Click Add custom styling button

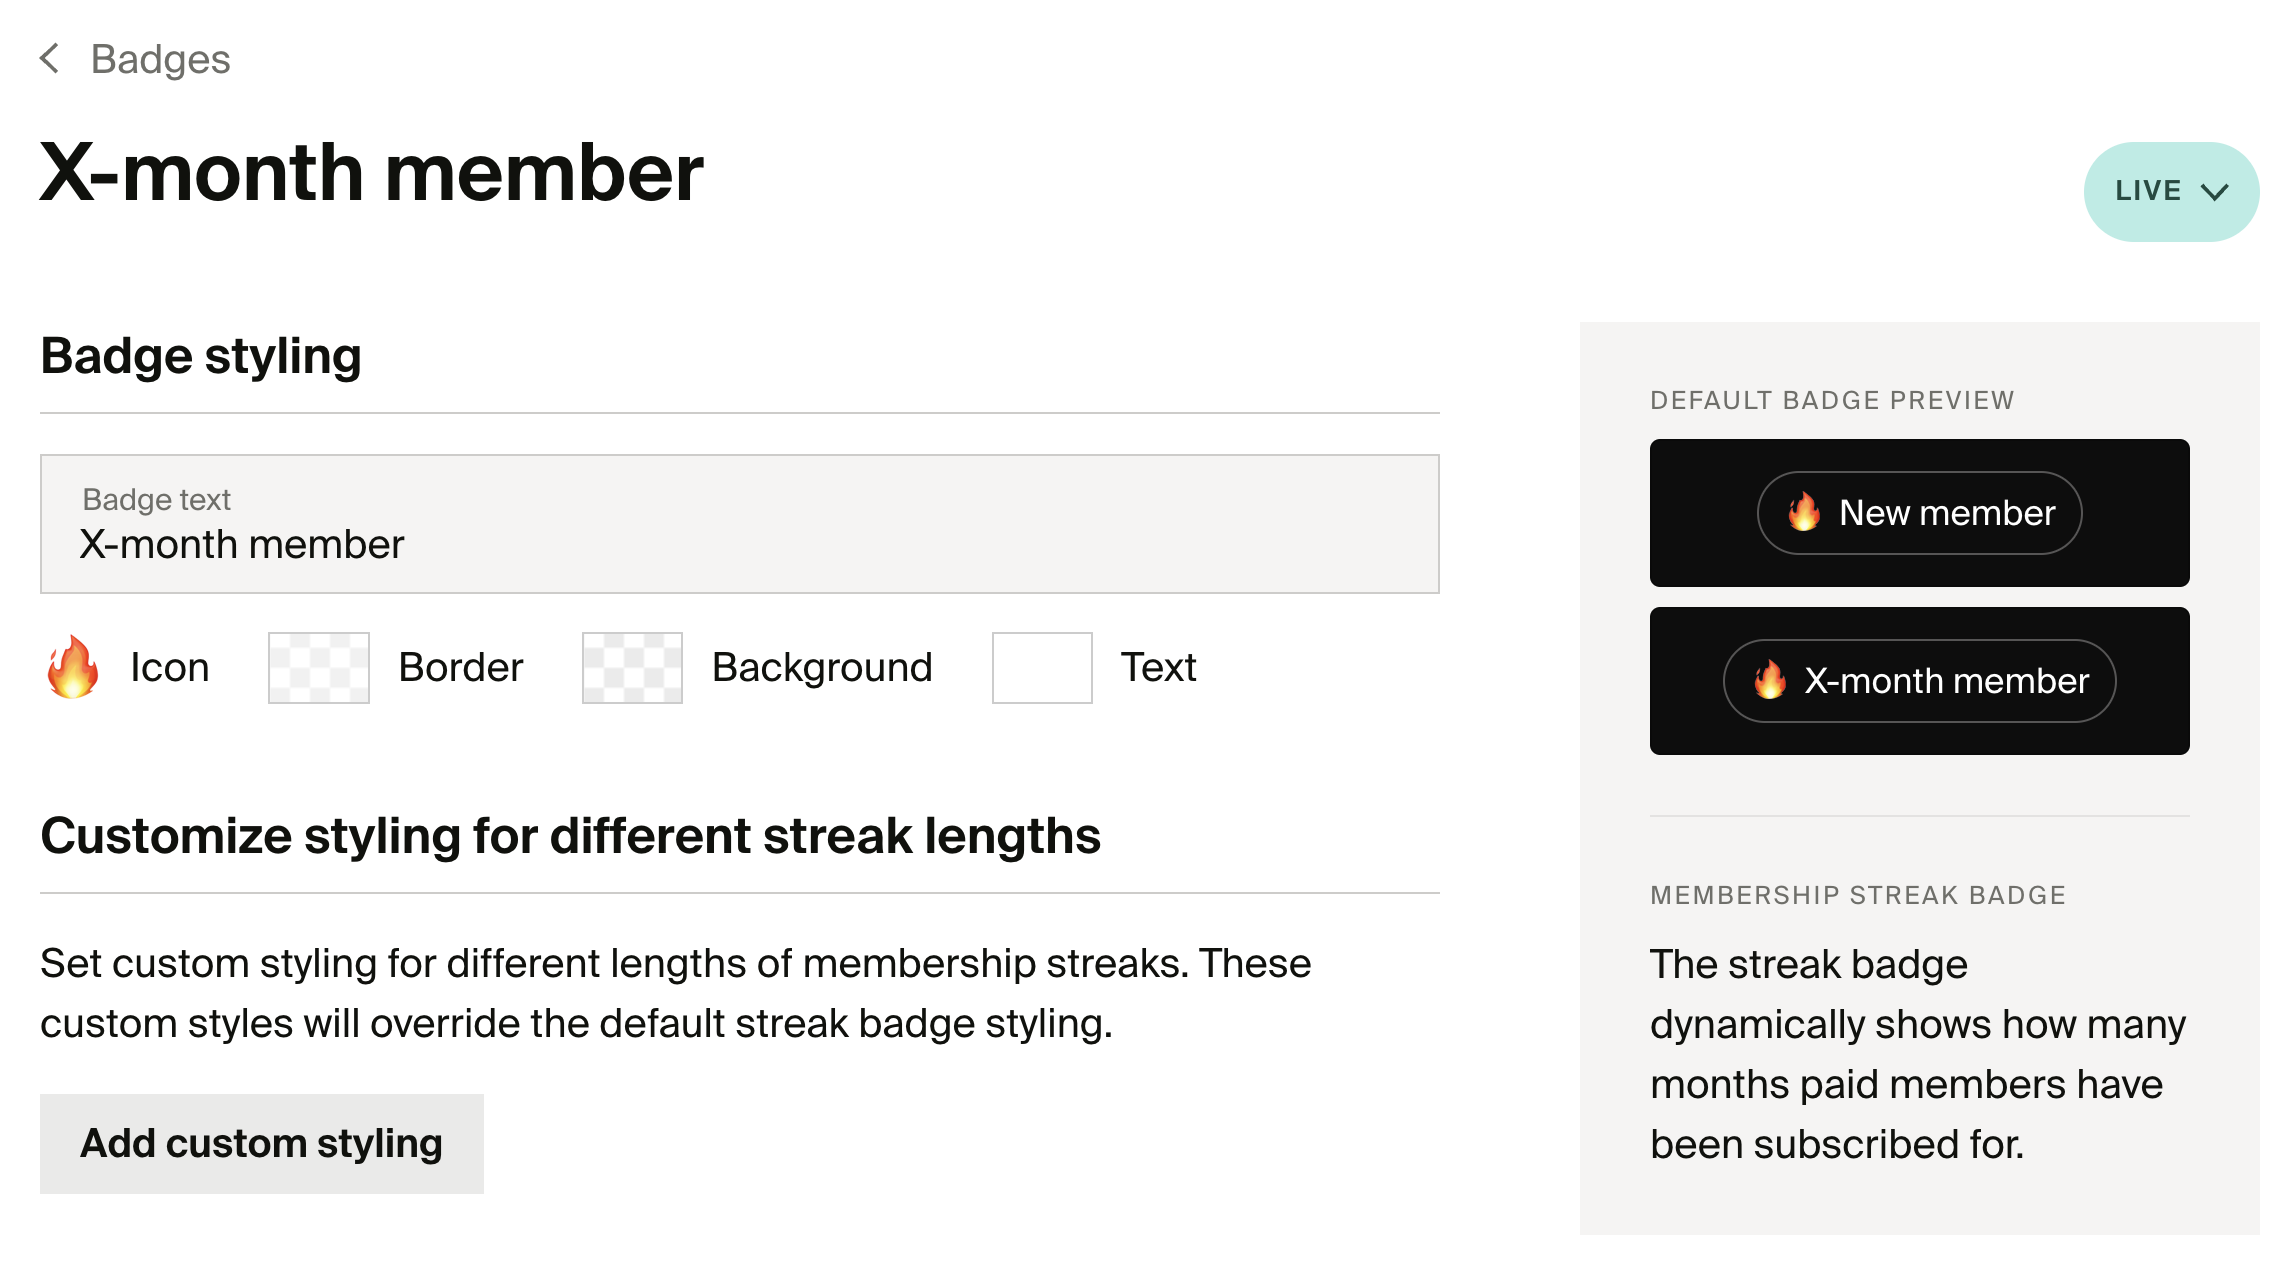[262, 1143]
